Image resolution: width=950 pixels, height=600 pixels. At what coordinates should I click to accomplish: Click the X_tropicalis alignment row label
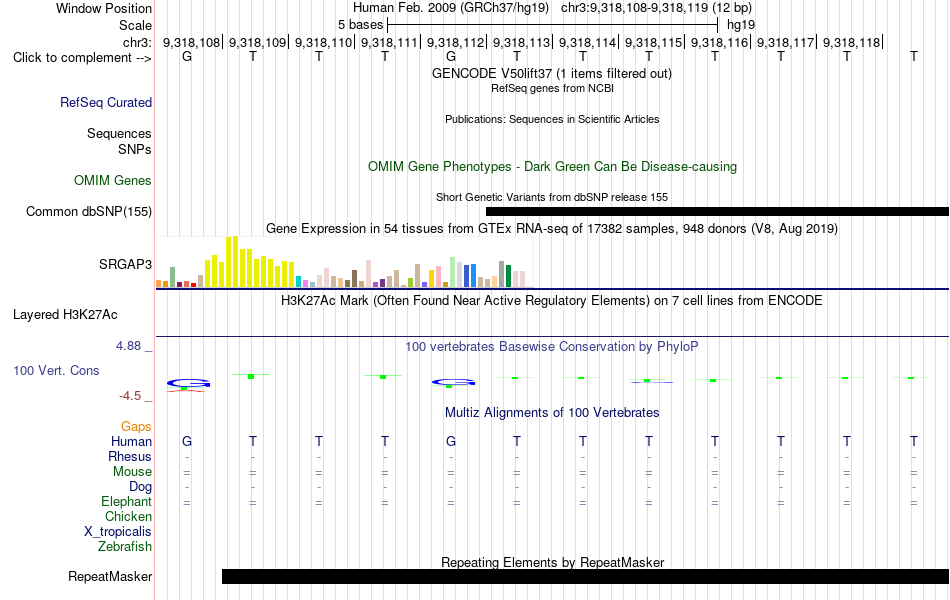pyautogui.click(x=118, y=532)
